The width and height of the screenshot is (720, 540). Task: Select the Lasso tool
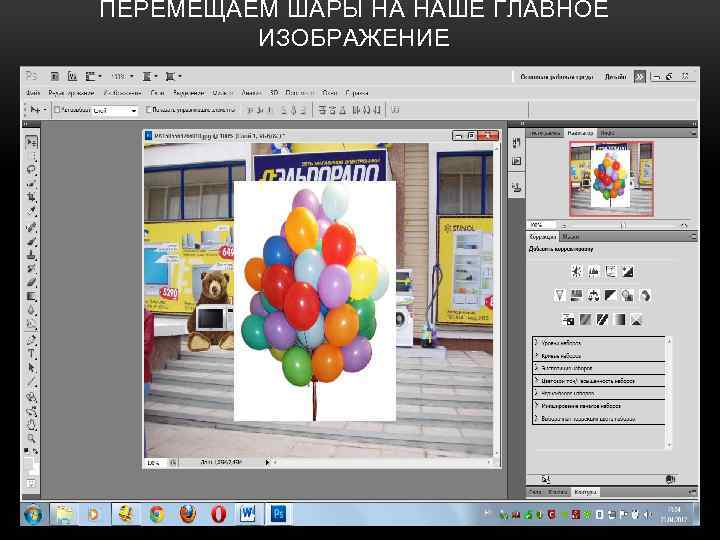point(31,170)
